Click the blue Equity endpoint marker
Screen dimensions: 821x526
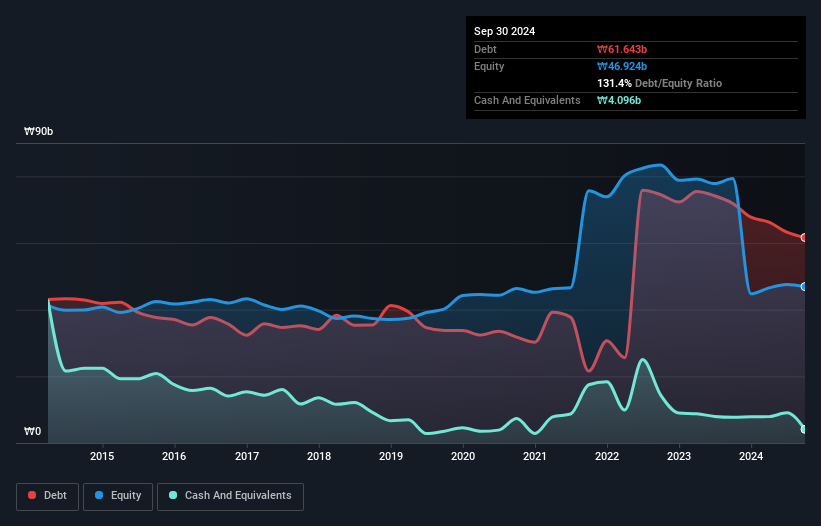804,287
